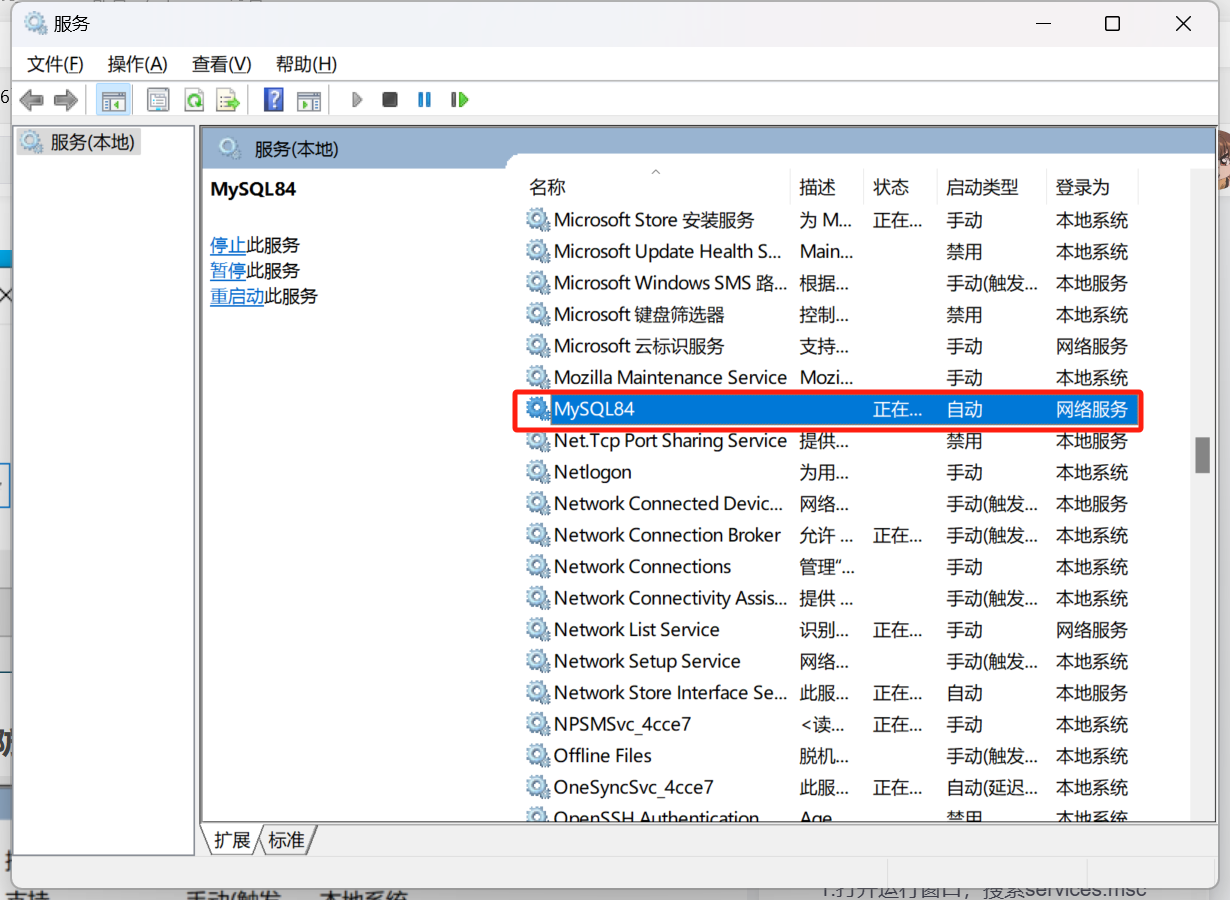Click gear icon beside Mozilla Maintenance Service
Screen dimensions: 1230x900
(x=538, y=378)
